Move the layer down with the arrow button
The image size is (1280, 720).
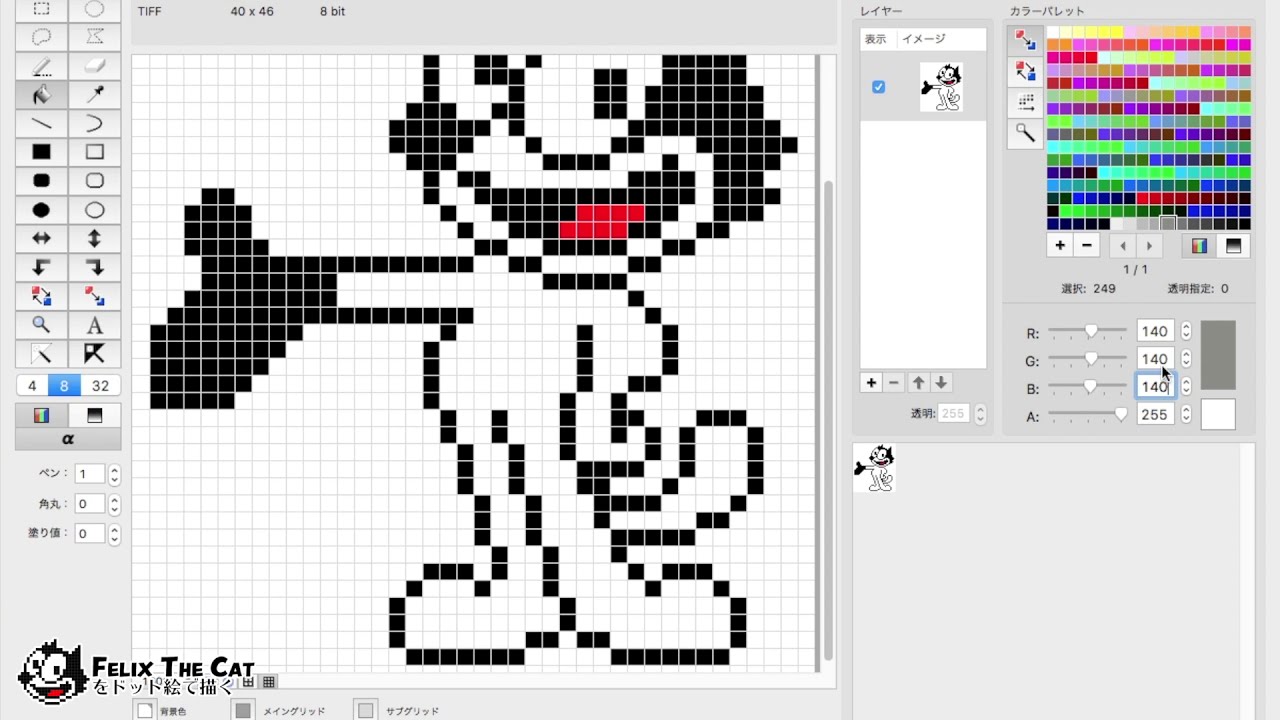(940, 383)
